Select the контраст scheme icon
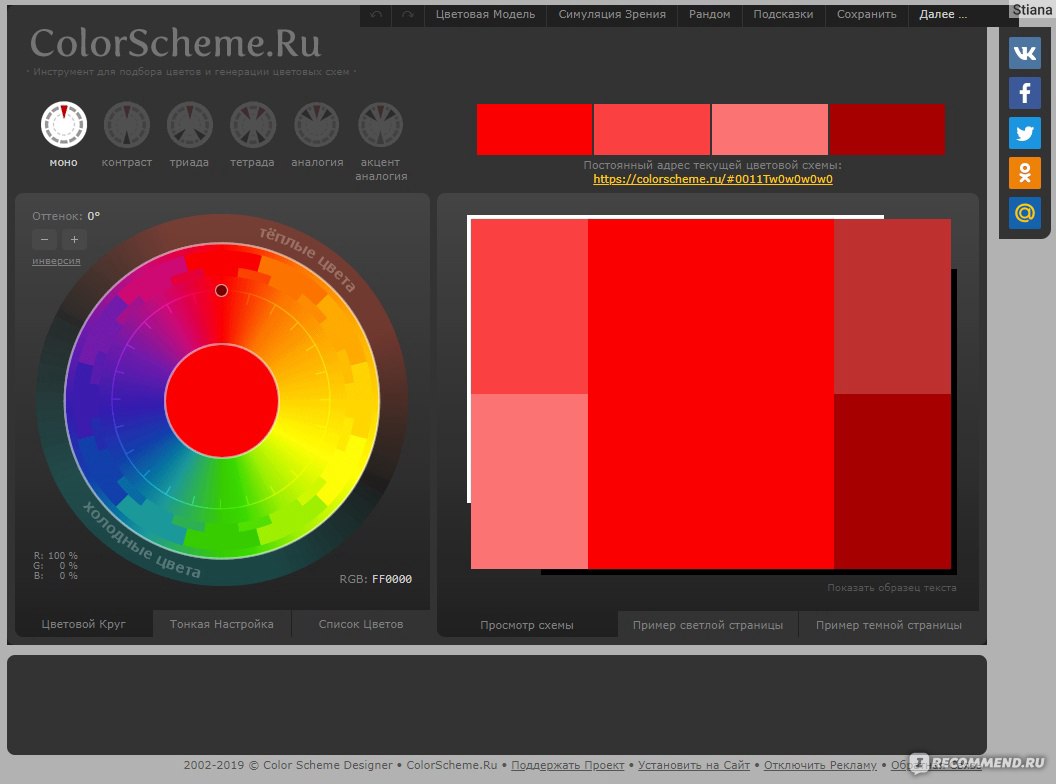This screenshot has width=1056, height=784. (127, 125)
